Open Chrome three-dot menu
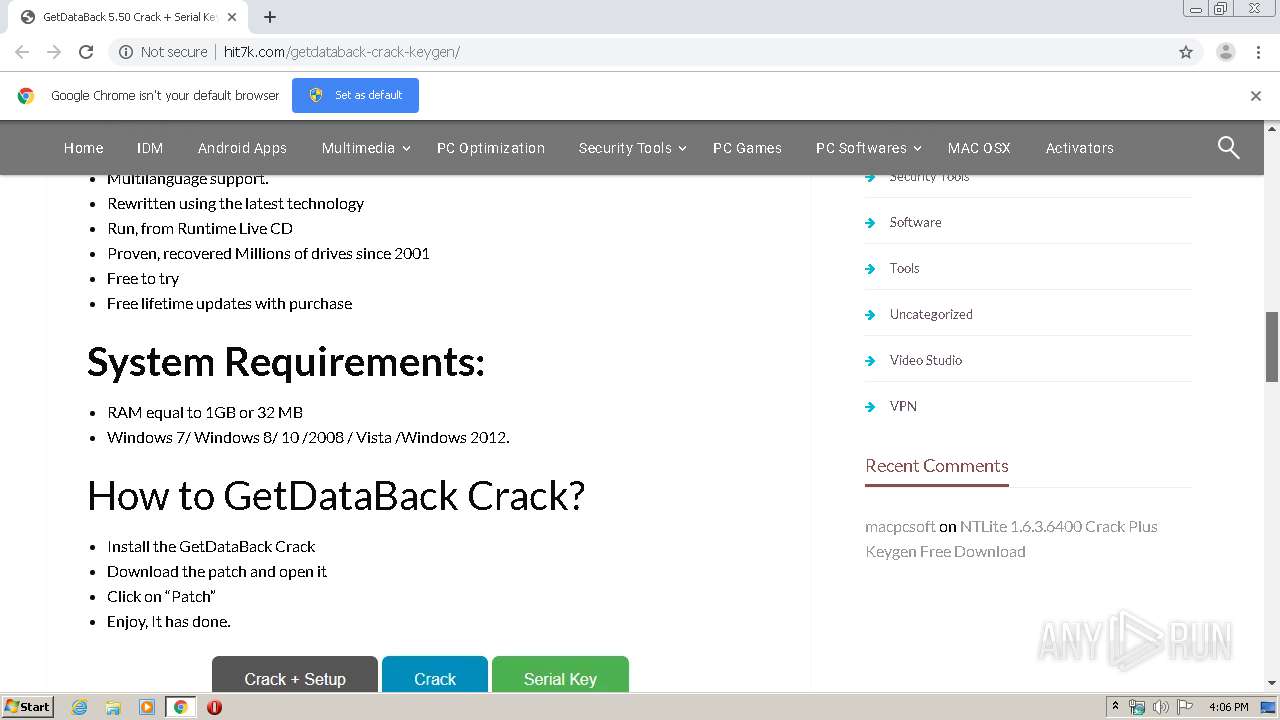The width and height of the screenshot is (1280, 720). pyautogui.click(x=1259, y=52)
